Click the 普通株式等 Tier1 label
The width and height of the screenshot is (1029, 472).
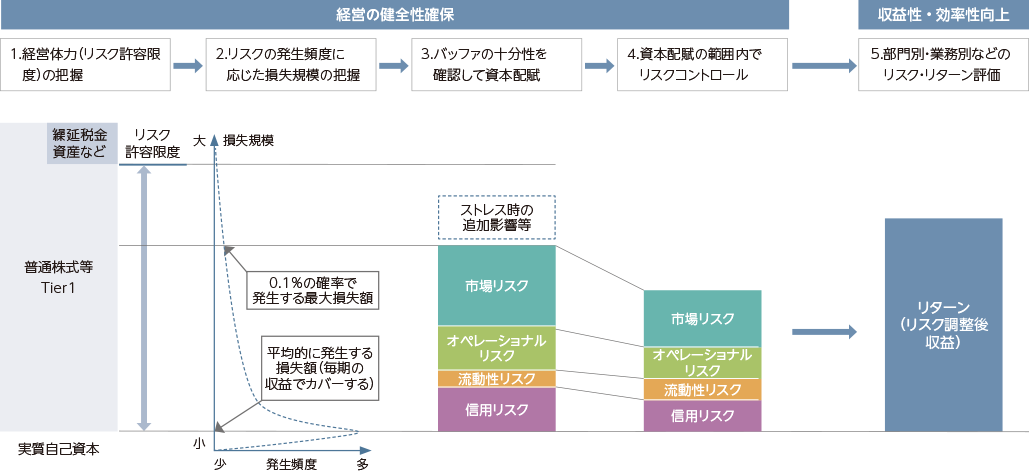[58, 278]
